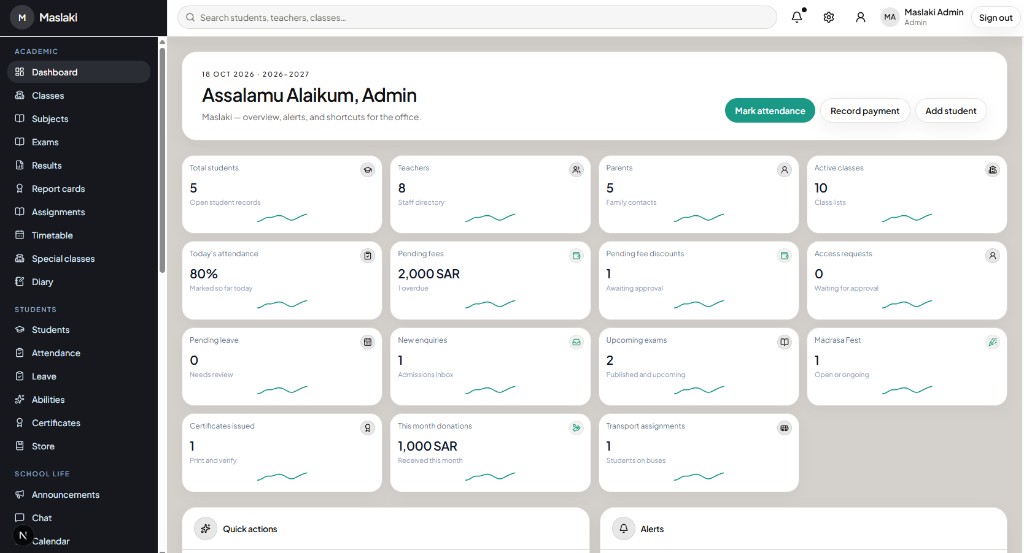Click the search magnifier icon
The height and width of the screenshot is (553, 1024).
[x=190, y=18]
